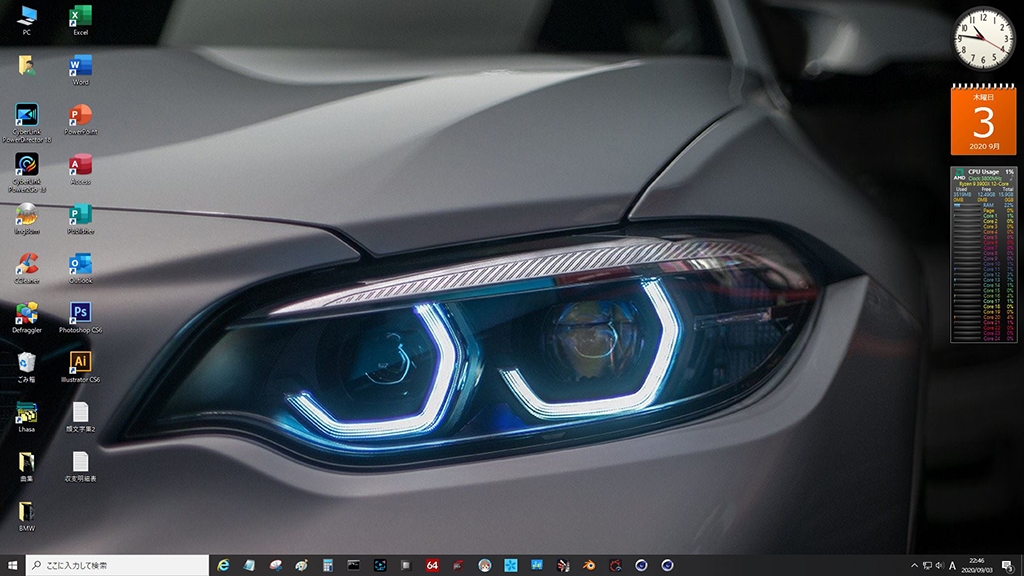Open the Excel desktop shortcut

(80, 20)
